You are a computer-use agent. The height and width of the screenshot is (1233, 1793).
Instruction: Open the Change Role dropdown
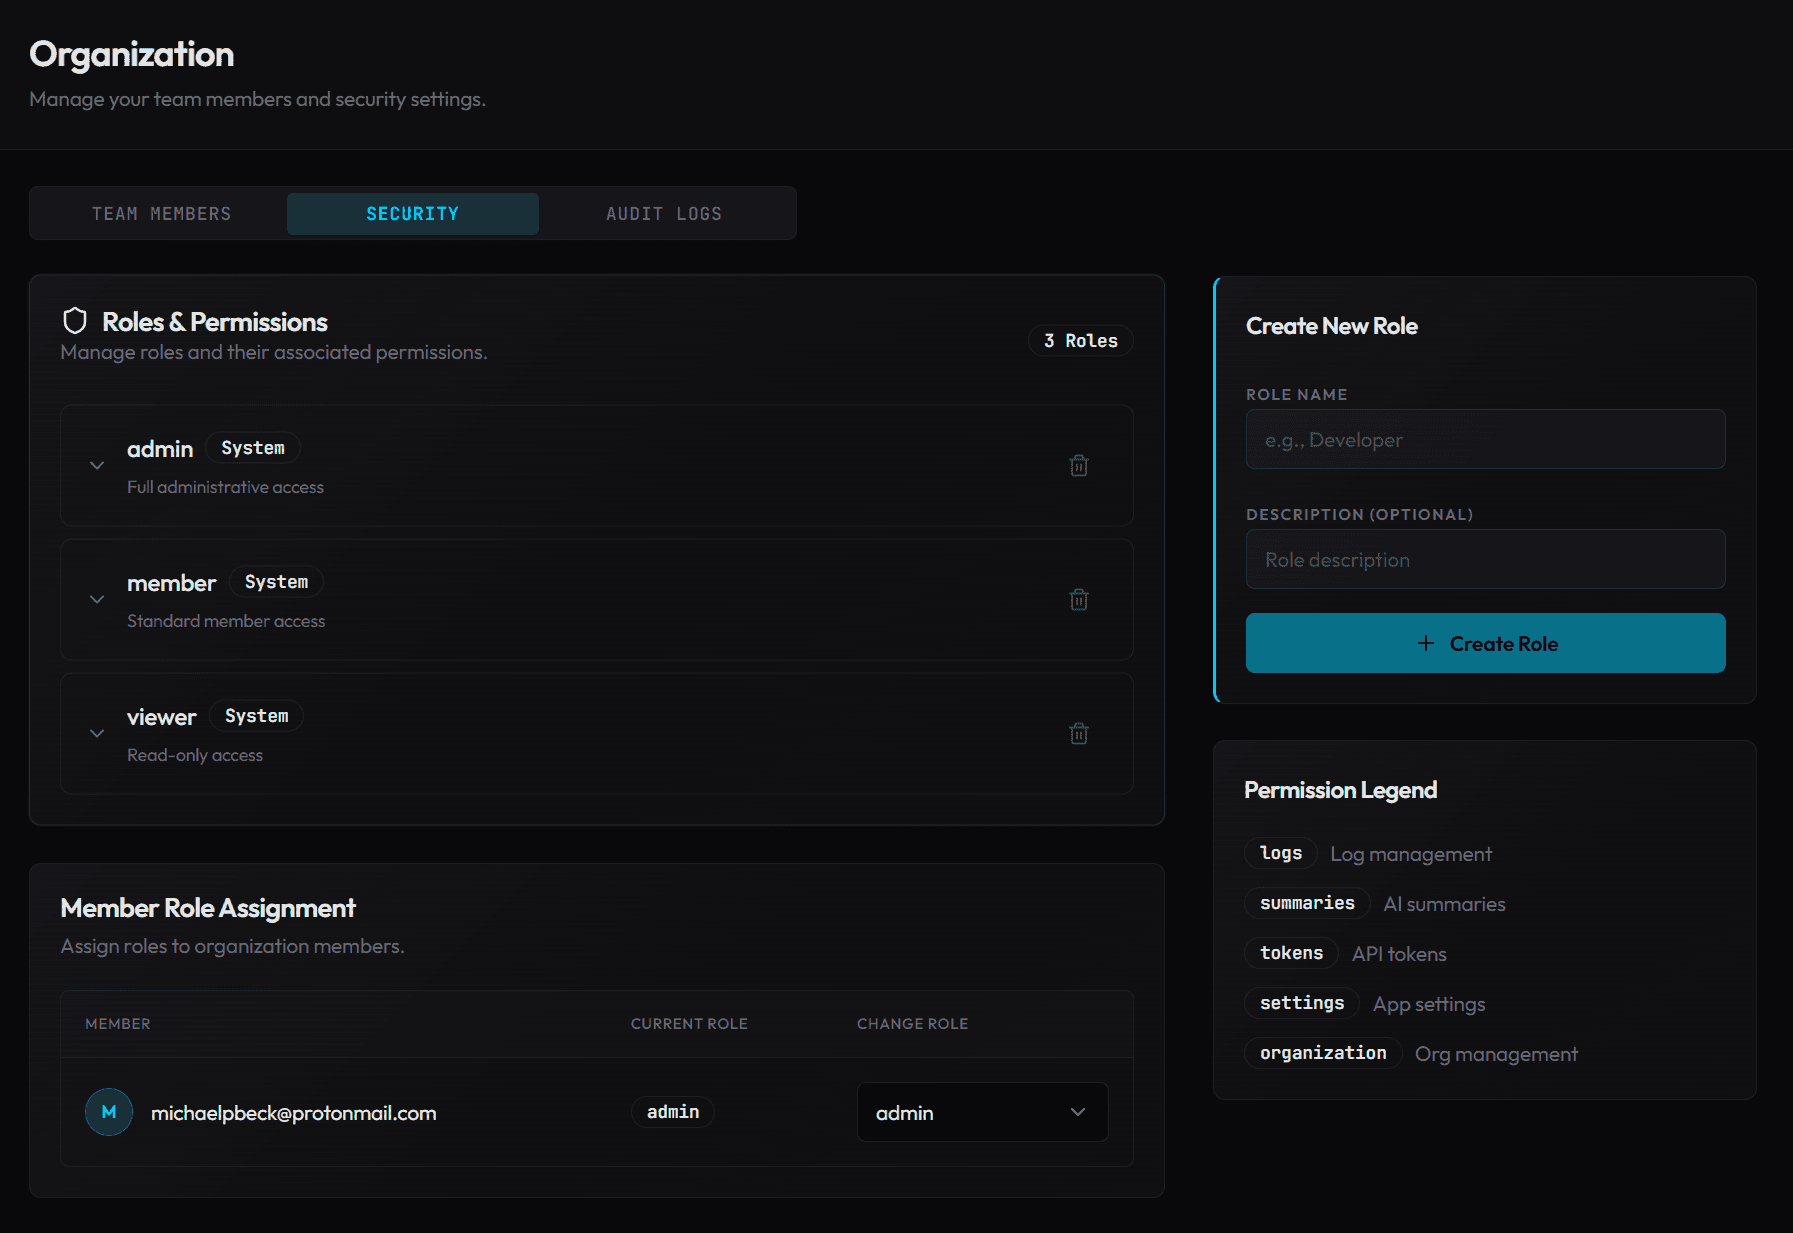[981, 1112]
